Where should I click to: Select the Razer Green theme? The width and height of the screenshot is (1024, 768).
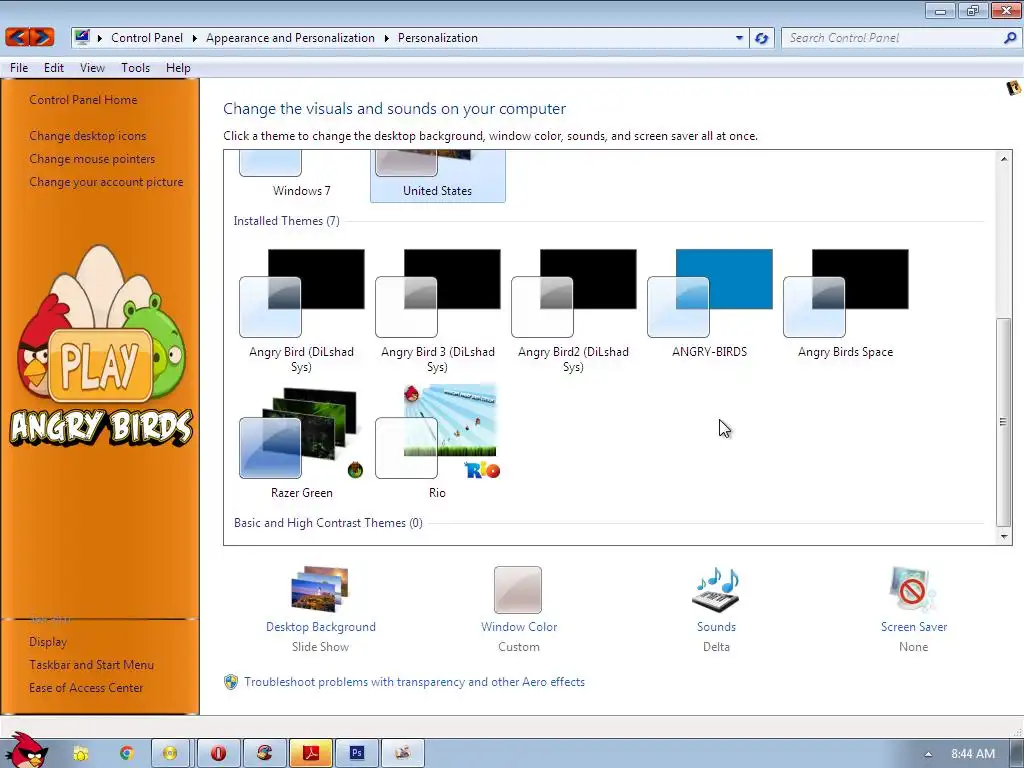(x=301, y=443)
